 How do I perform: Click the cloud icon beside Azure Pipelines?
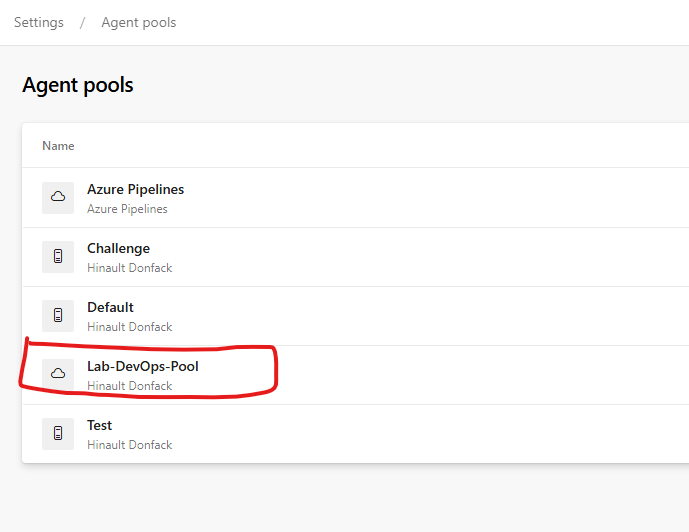pos(58,198)
